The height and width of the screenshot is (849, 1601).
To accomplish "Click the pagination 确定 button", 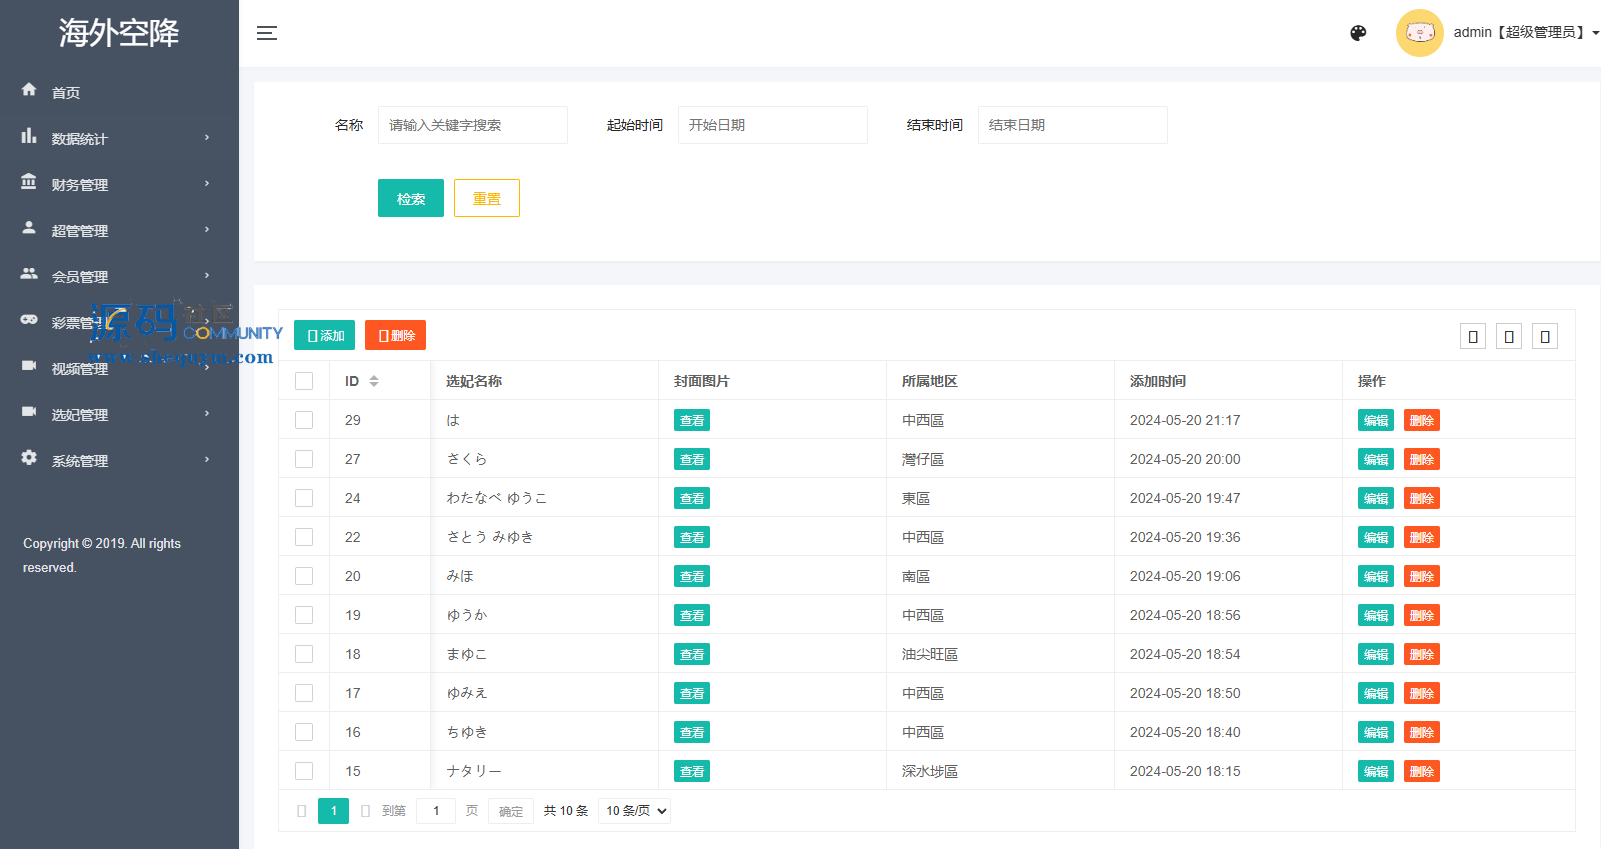I will click(x=511, y=811).
